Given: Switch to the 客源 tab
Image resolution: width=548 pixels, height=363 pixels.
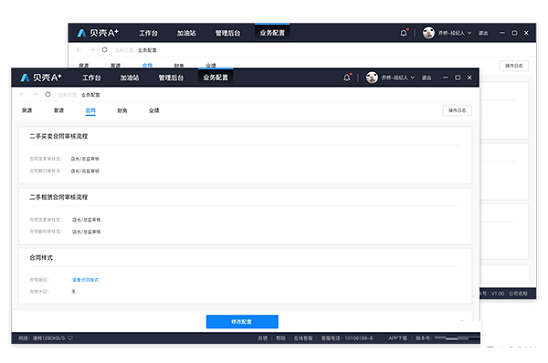Looking at the screenshot, I should tap(59, 110).
